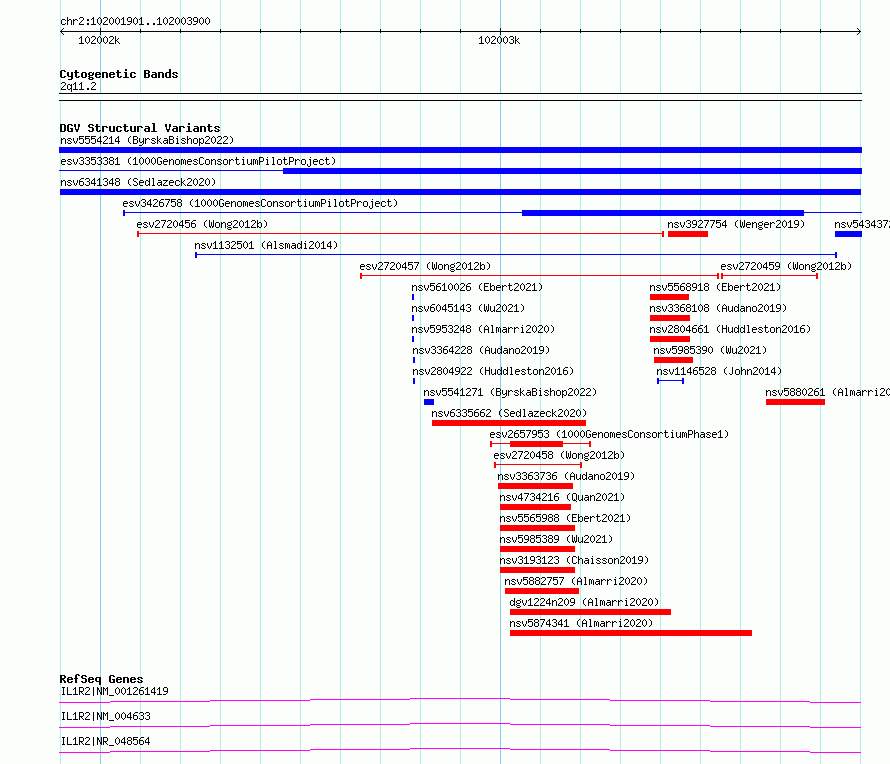The image size is (890, 764).
Task: Click the red bar under nsv5874341
Action: click(x=631, y=633)
